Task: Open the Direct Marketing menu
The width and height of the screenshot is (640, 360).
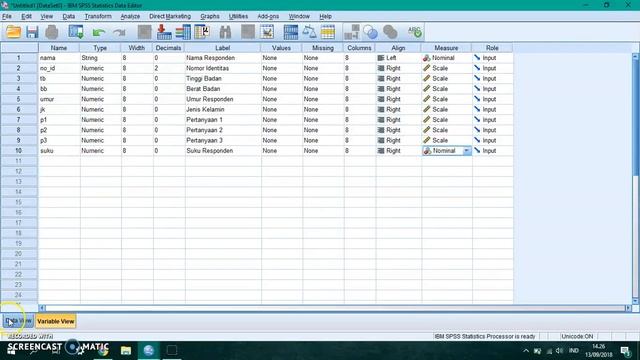Action: point(170,16)
